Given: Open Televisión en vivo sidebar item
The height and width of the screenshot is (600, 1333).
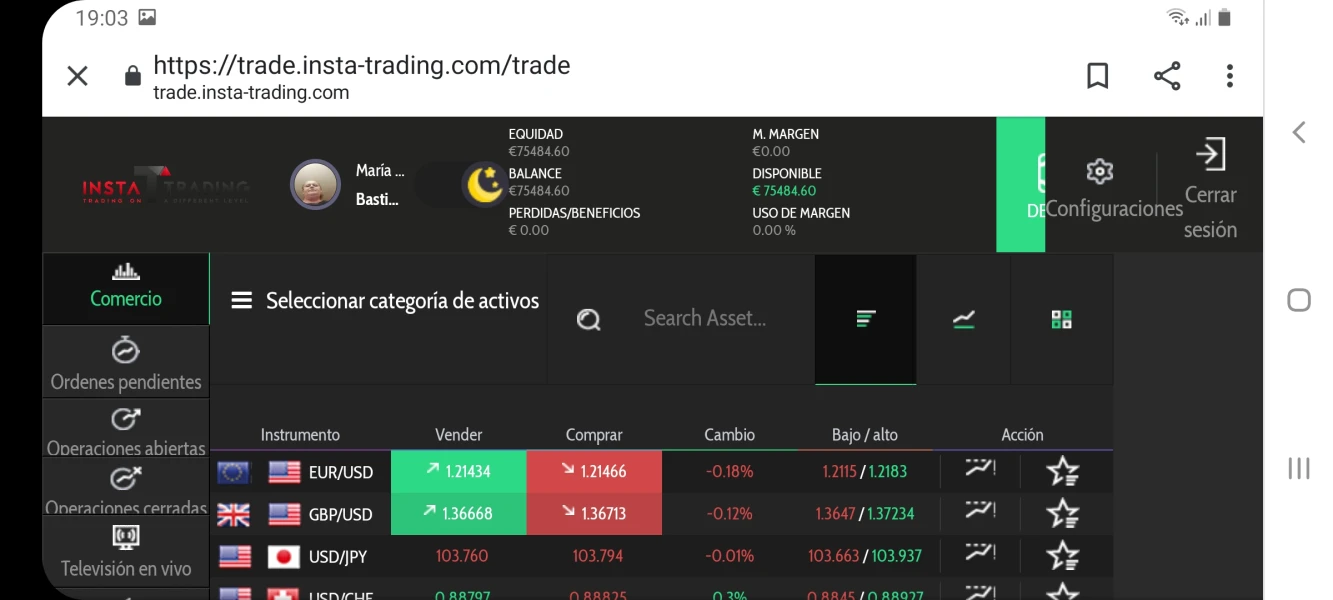Looking at the screenshot, I should tap(126, 553).
